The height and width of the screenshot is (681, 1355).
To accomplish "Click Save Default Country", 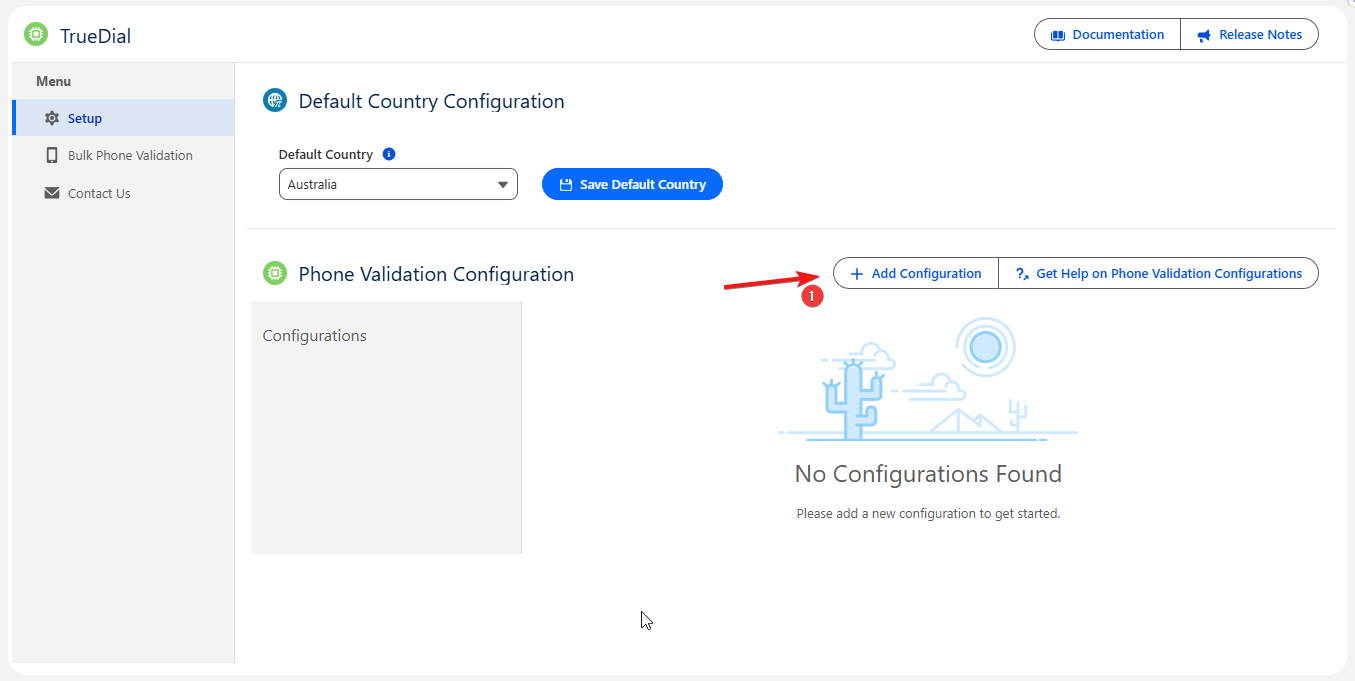I will pyautogui.click(x=632, y=184).
